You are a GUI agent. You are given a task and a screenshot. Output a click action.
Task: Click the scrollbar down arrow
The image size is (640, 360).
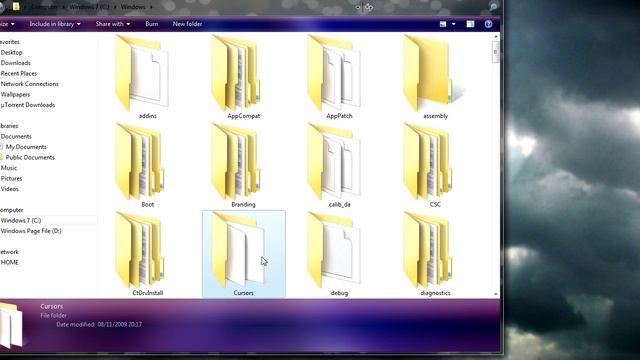pyautogui.click(x=496, y=294)
